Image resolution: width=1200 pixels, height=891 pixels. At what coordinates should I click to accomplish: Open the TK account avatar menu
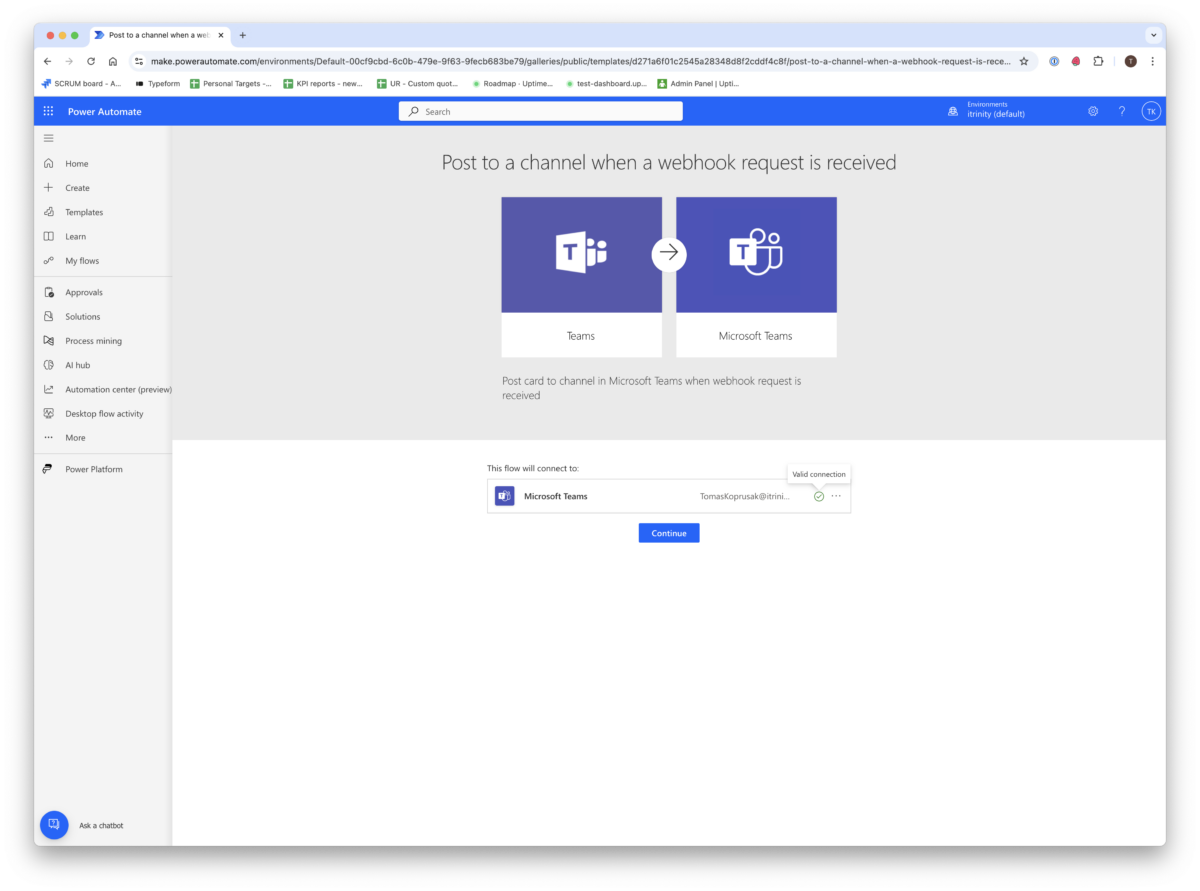coord(1151,111)
